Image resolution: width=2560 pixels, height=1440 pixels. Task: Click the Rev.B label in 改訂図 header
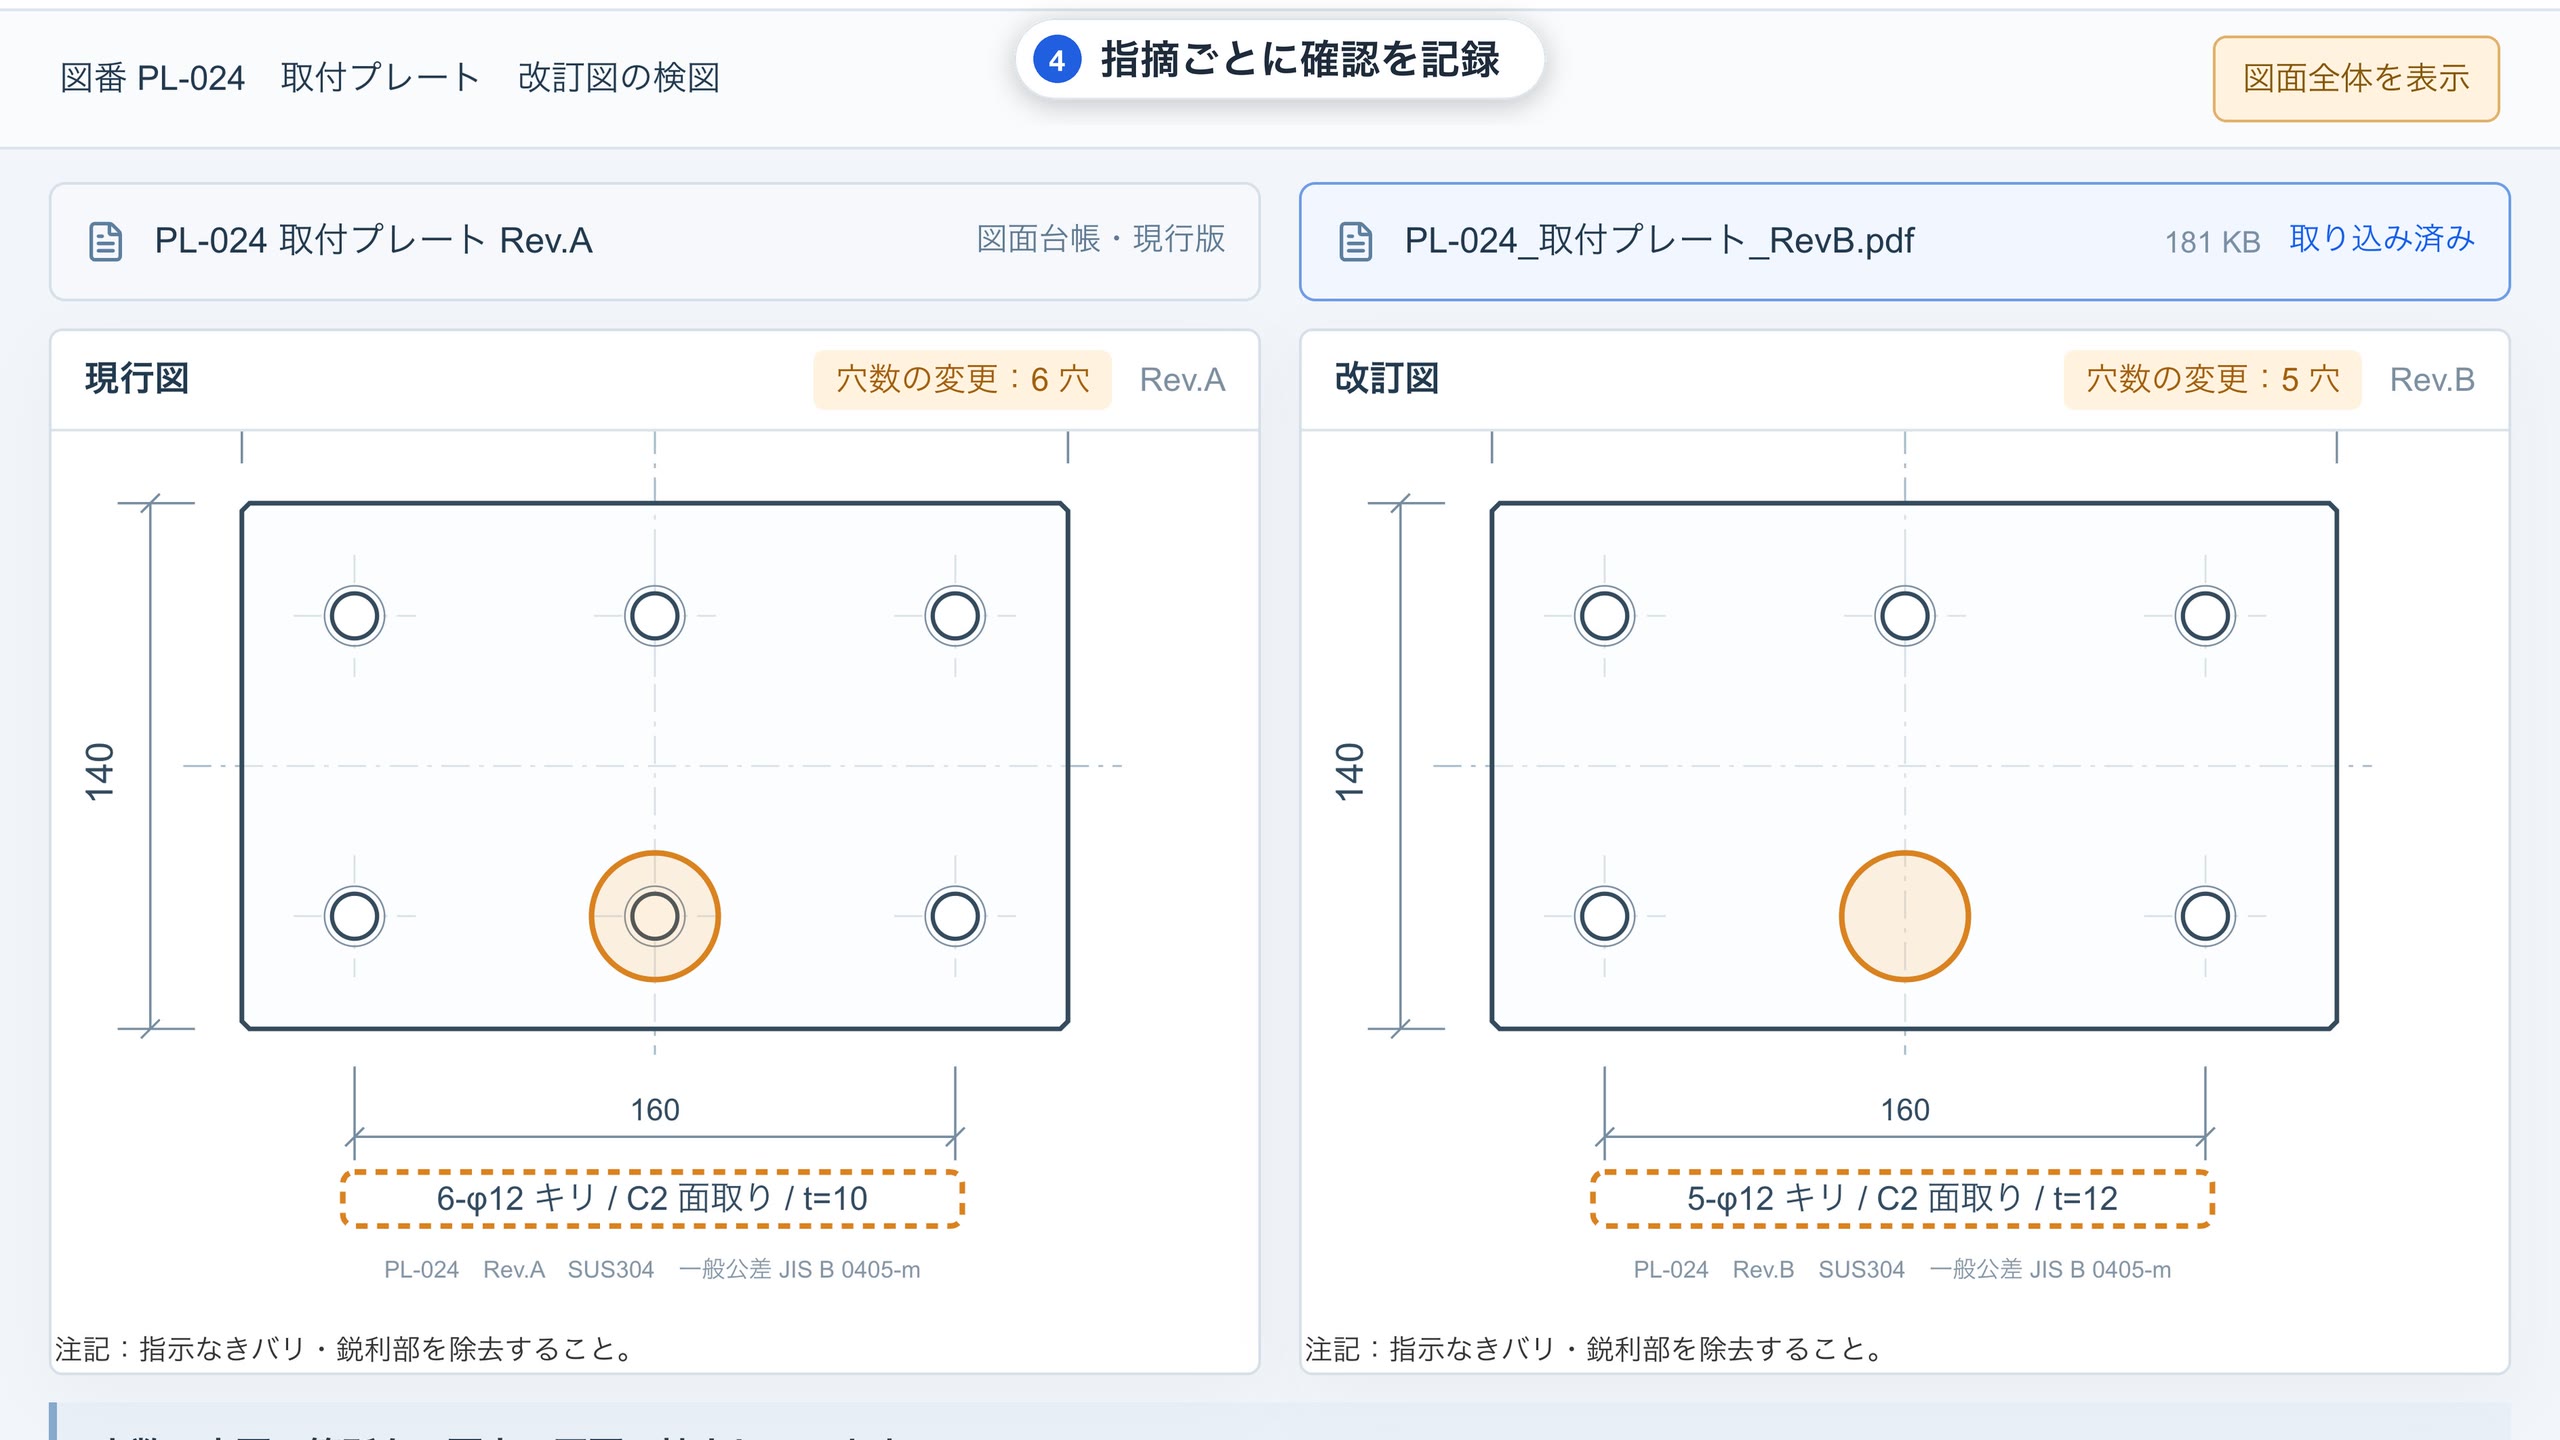[2432, 380]
